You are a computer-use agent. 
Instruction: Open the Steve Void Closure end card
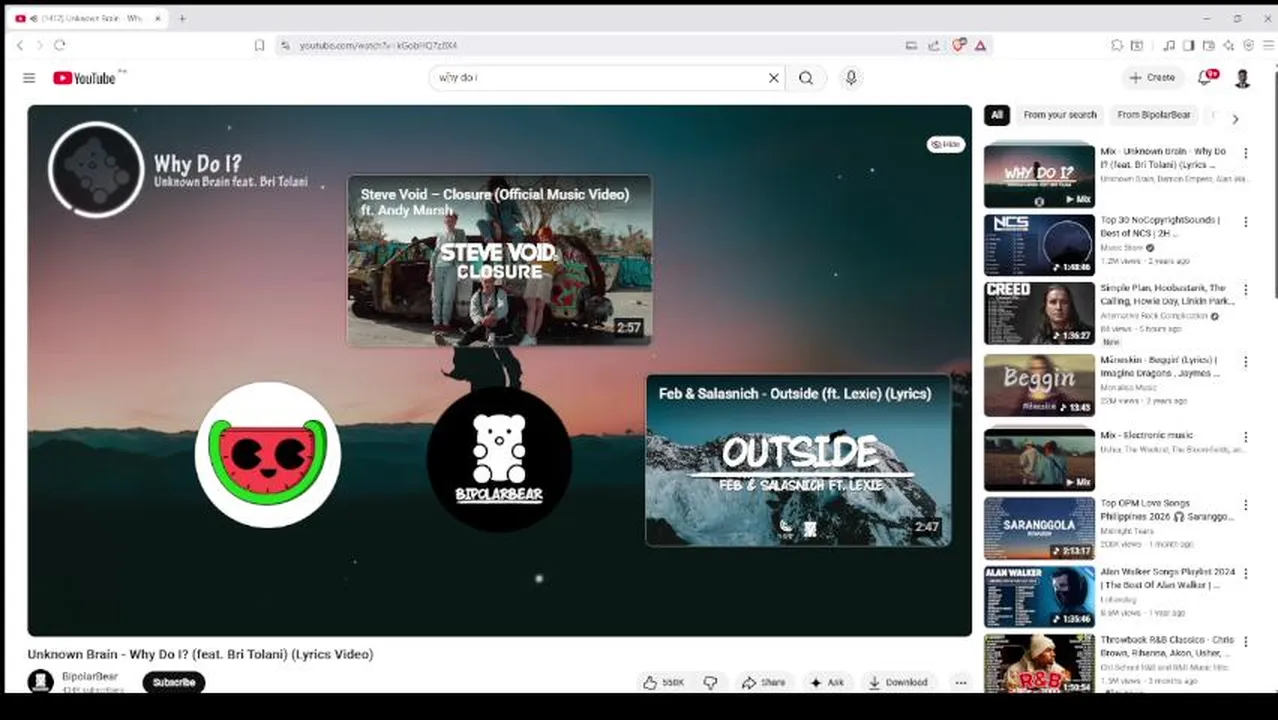[499, 260]
